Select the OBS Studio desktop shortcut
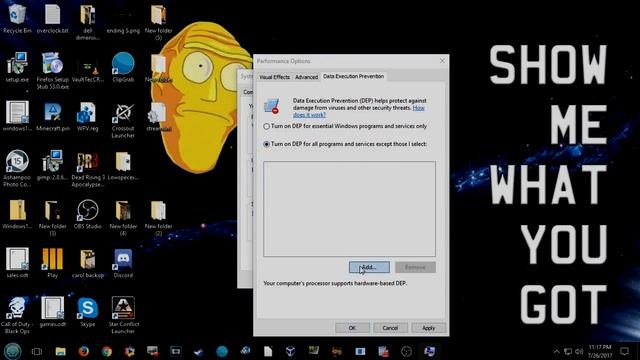Viewport: 640px width, 360px height. (87, 214)
